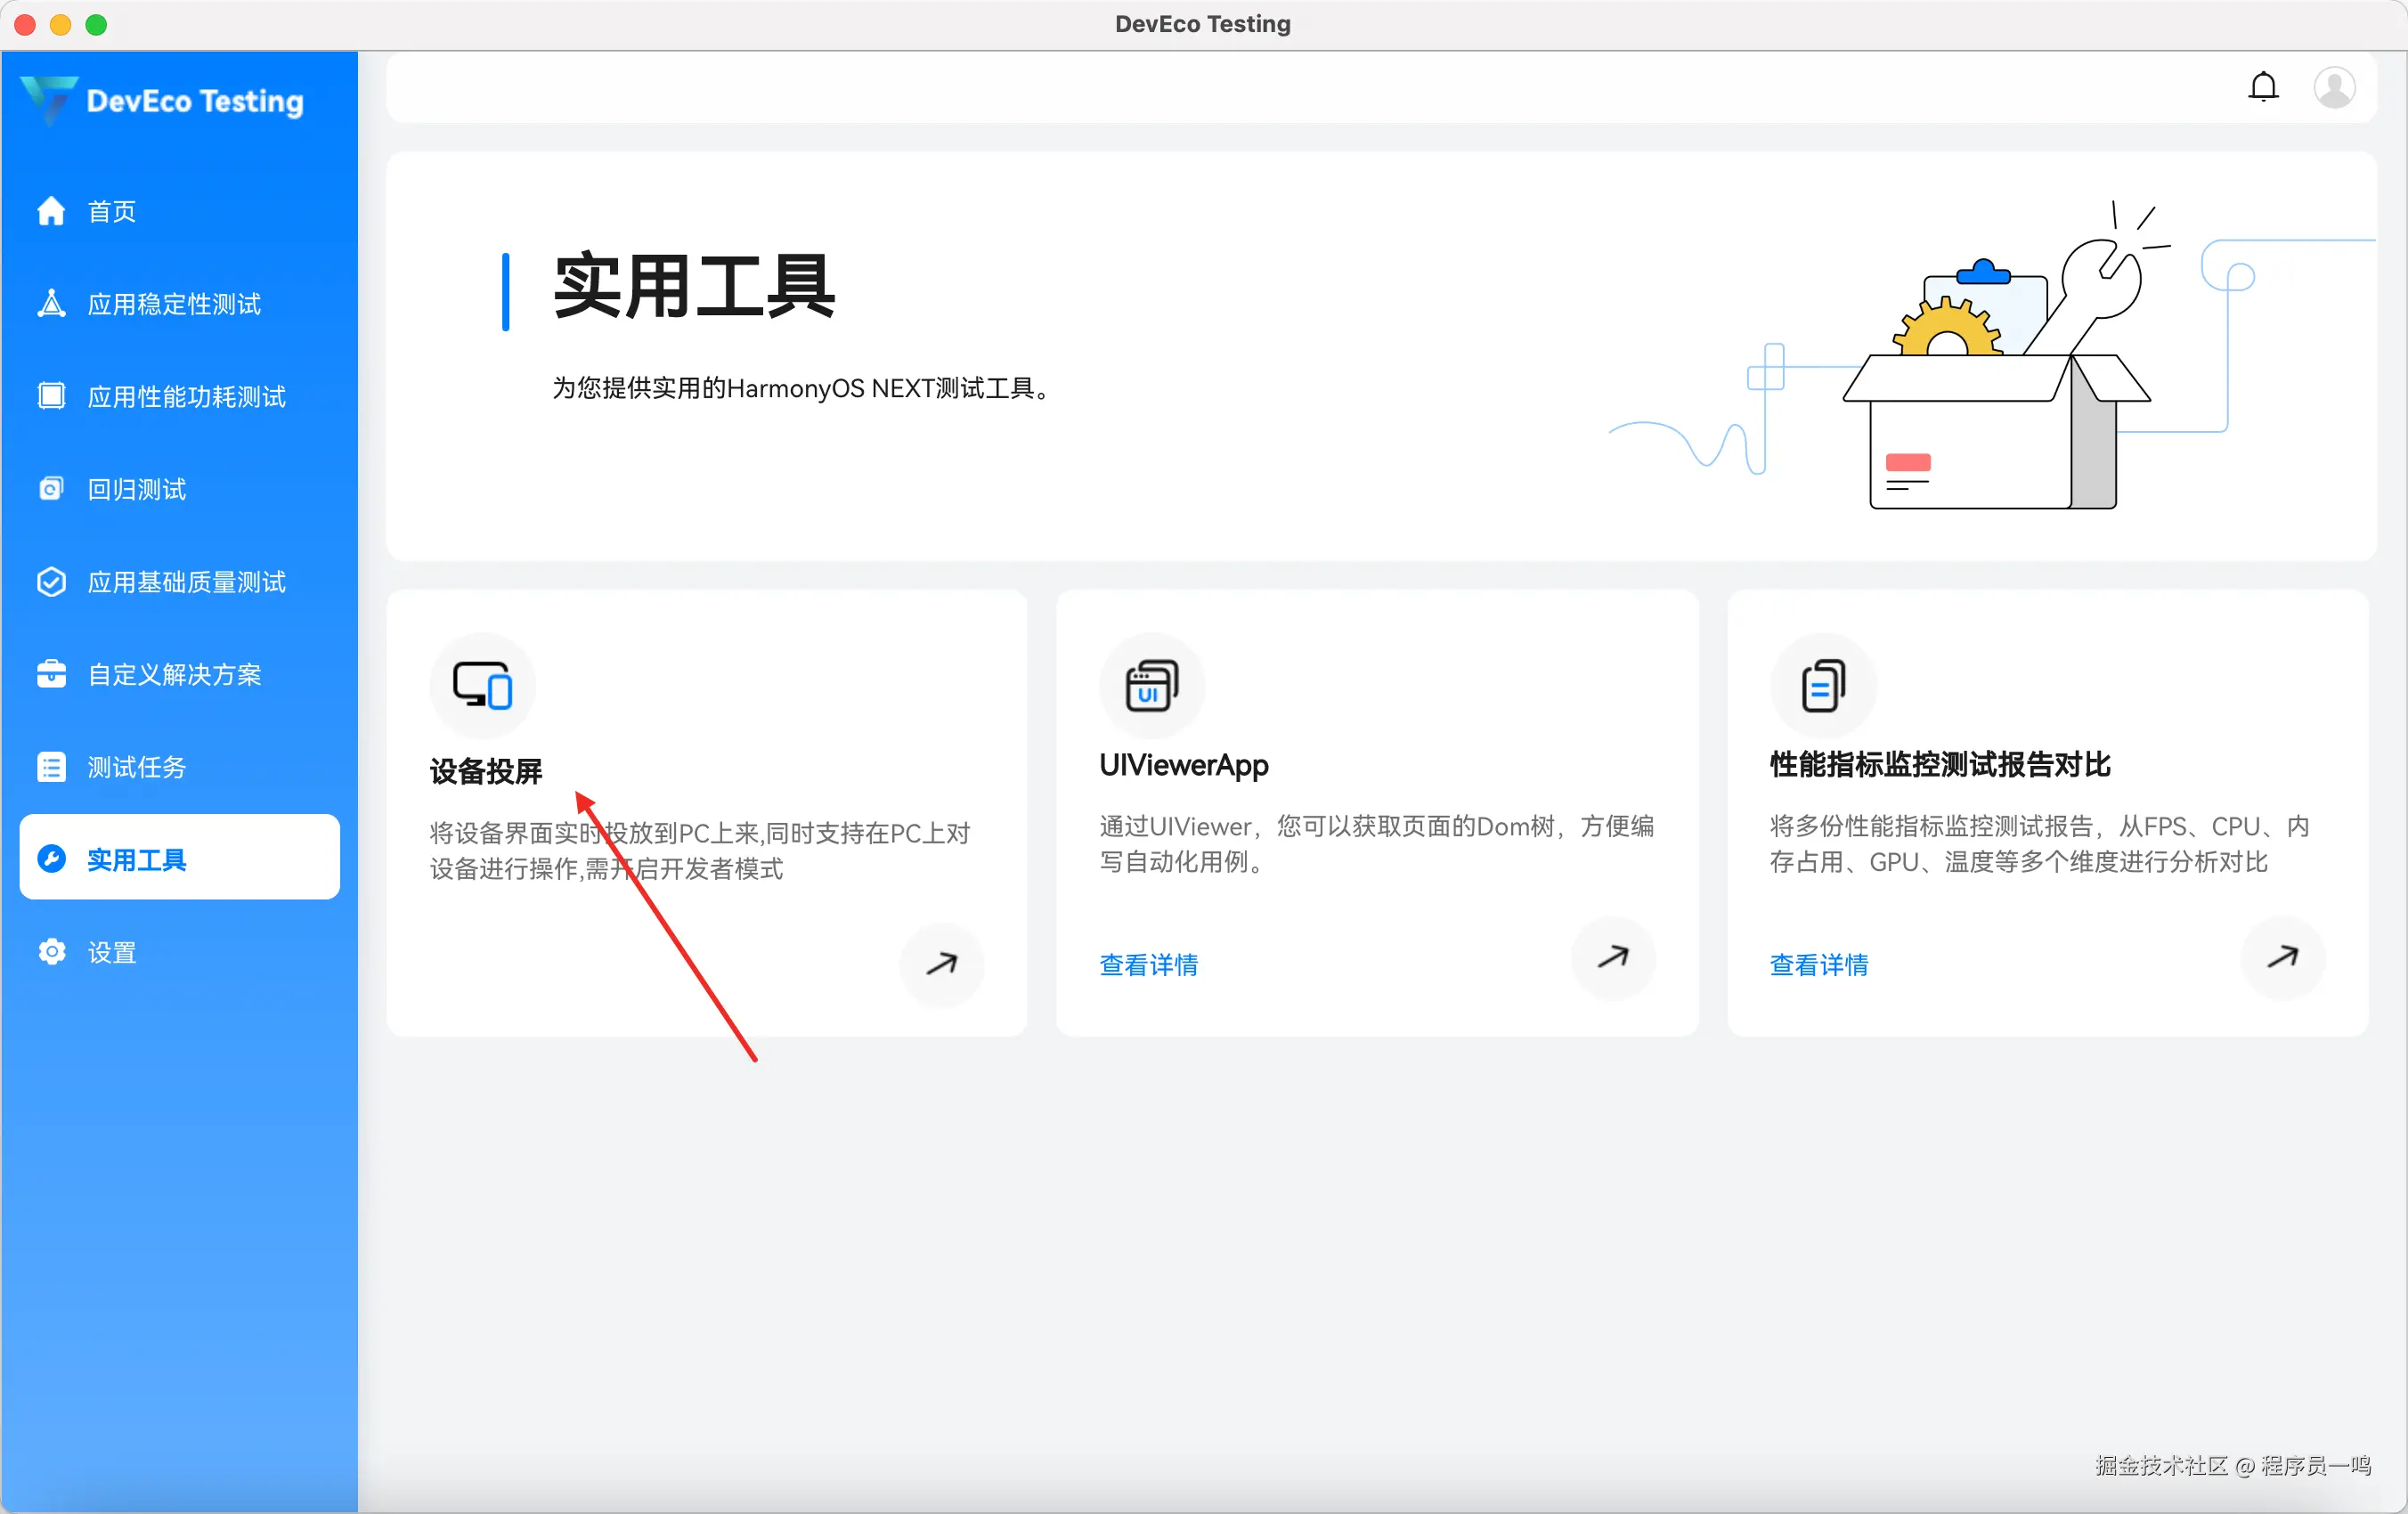Open 设备投屏 with its arrow button

pos(942,964)
